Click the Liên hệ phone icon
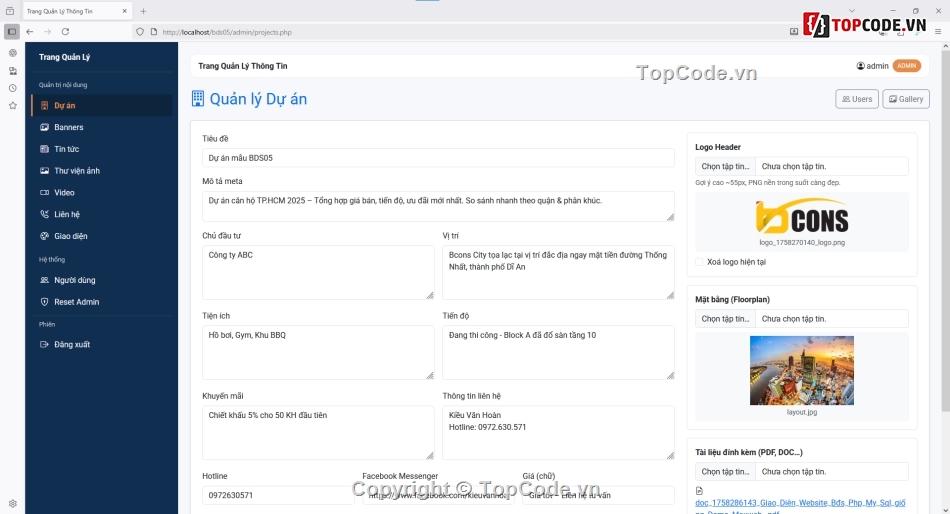 pyautogui.click(x=44, y=215)
